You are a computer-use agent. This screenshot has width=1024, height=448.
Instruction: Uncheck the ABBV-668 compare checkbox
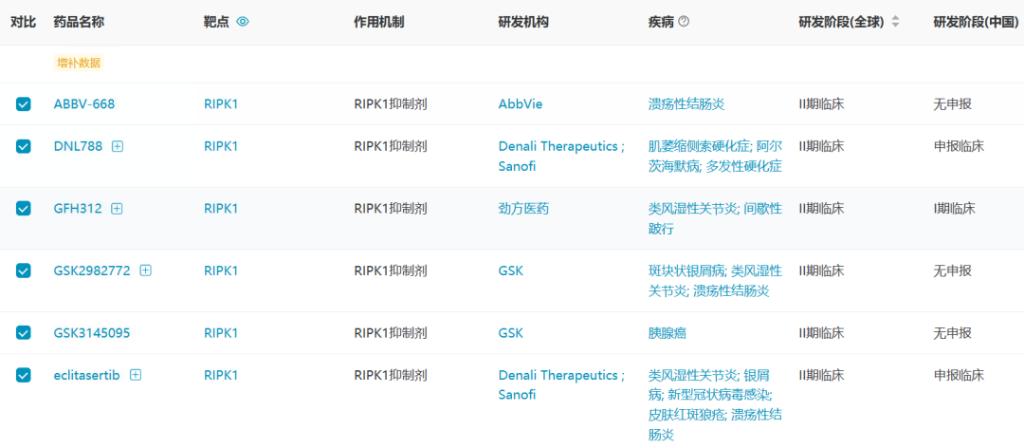[24, 104]
